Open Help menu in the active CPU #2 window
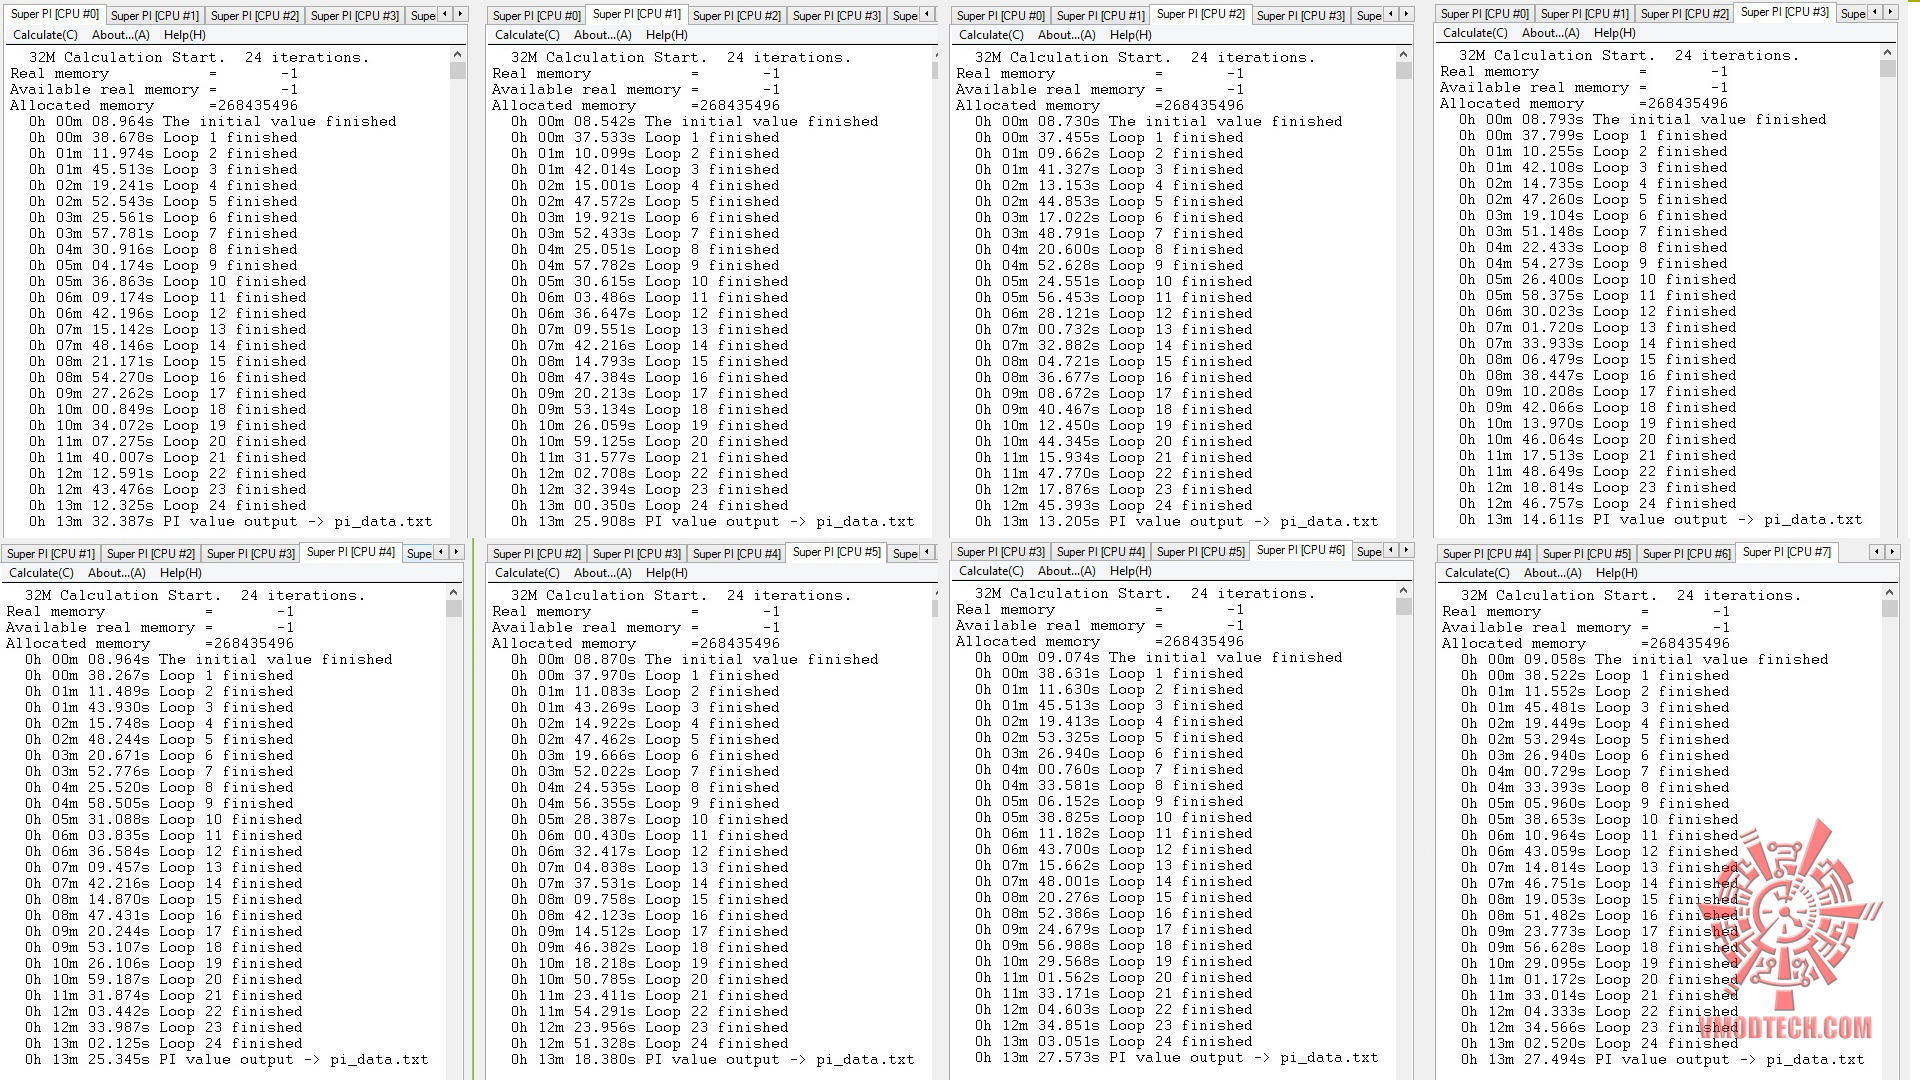 click(1130, 35)
